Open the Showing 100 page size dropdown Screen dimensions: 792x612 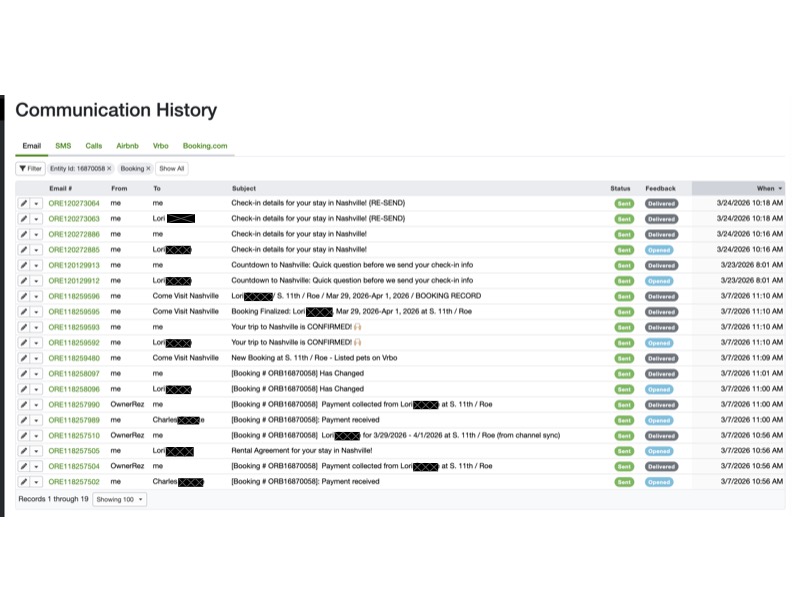click(119, 499)
